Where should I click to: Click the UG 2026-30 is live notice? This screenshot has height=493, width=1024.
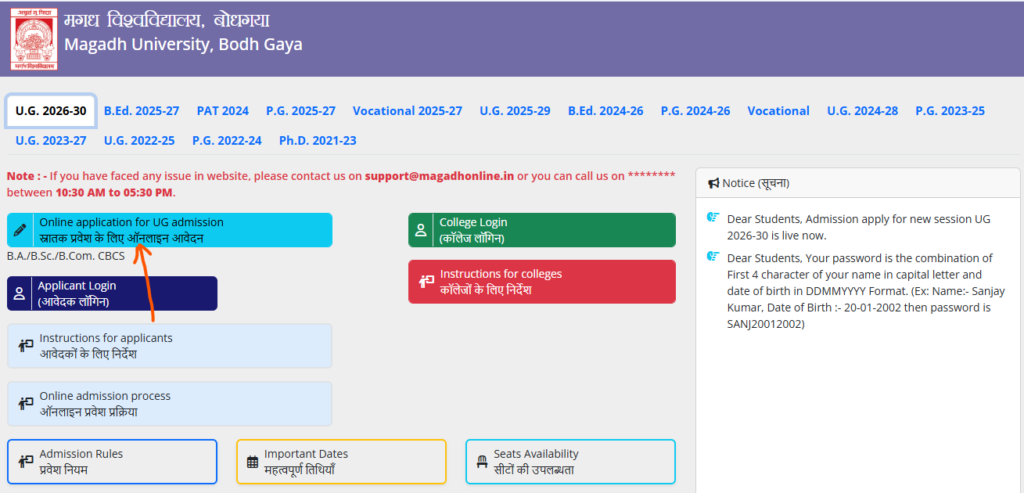859,227
